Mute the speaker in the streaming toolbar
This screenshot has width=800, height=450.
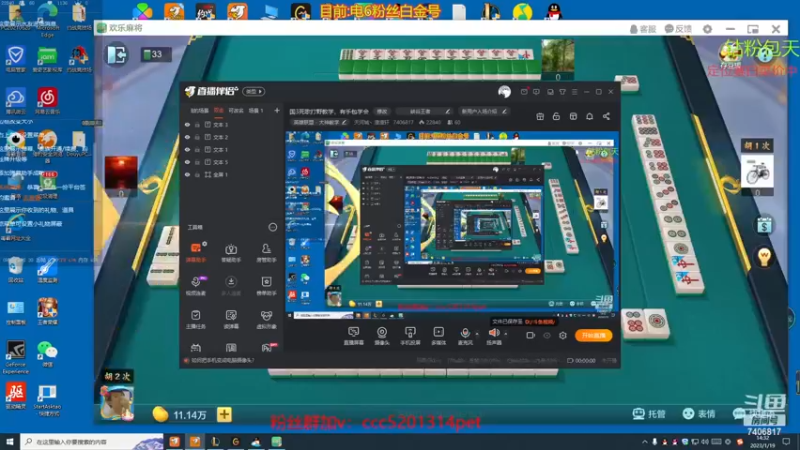(493, 335)
